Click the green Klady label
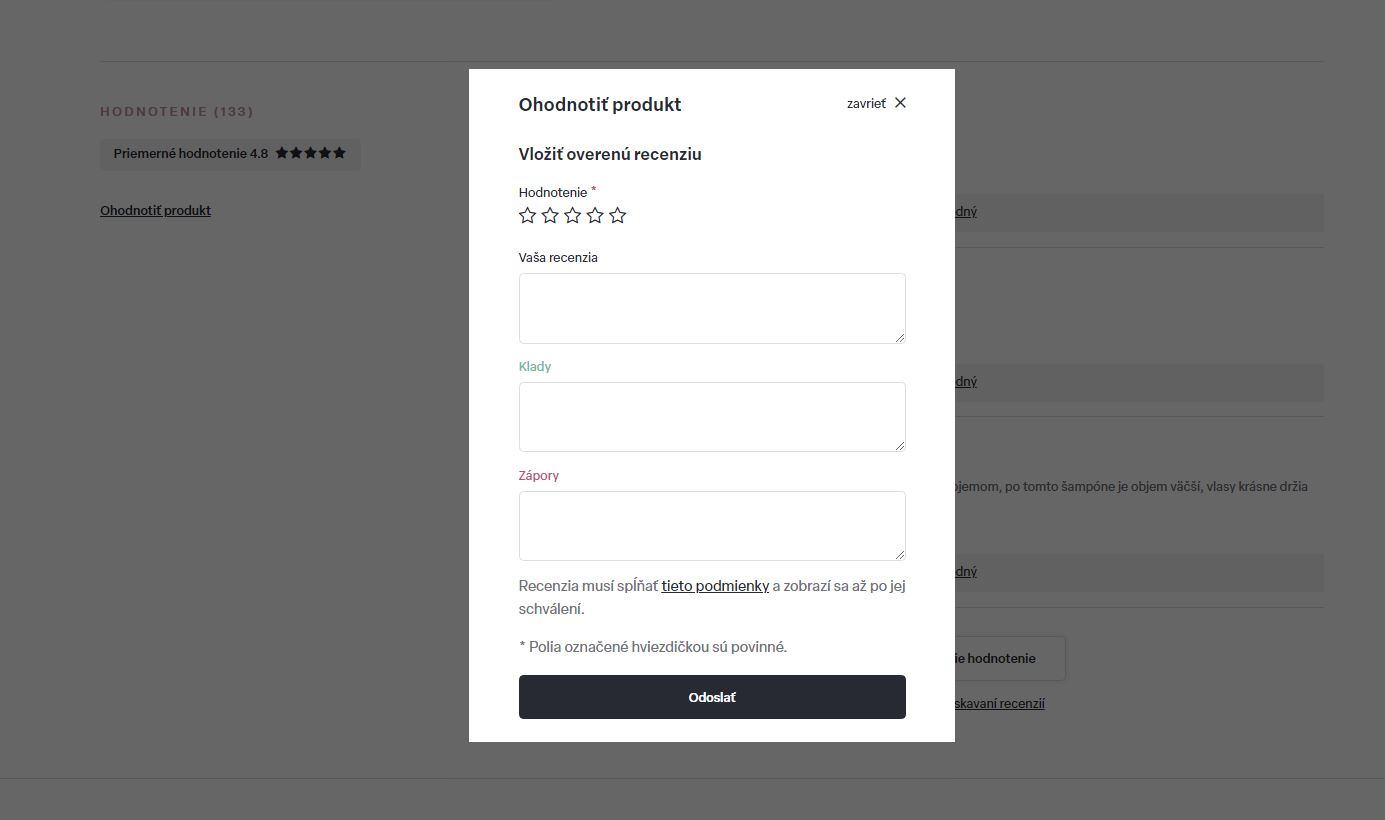The height and width of the screenshot is (820, 1385). [535, 366]
